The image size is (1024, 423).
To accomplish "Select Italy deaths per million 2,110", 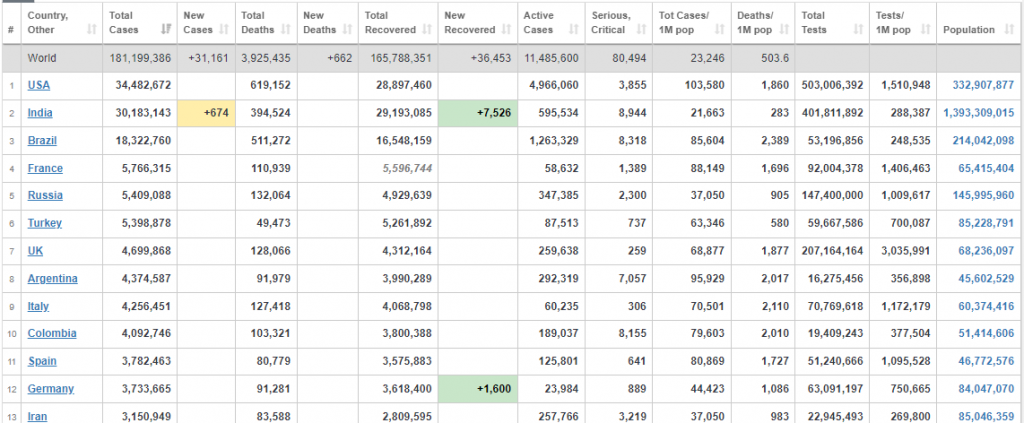I will click(775, 306).
